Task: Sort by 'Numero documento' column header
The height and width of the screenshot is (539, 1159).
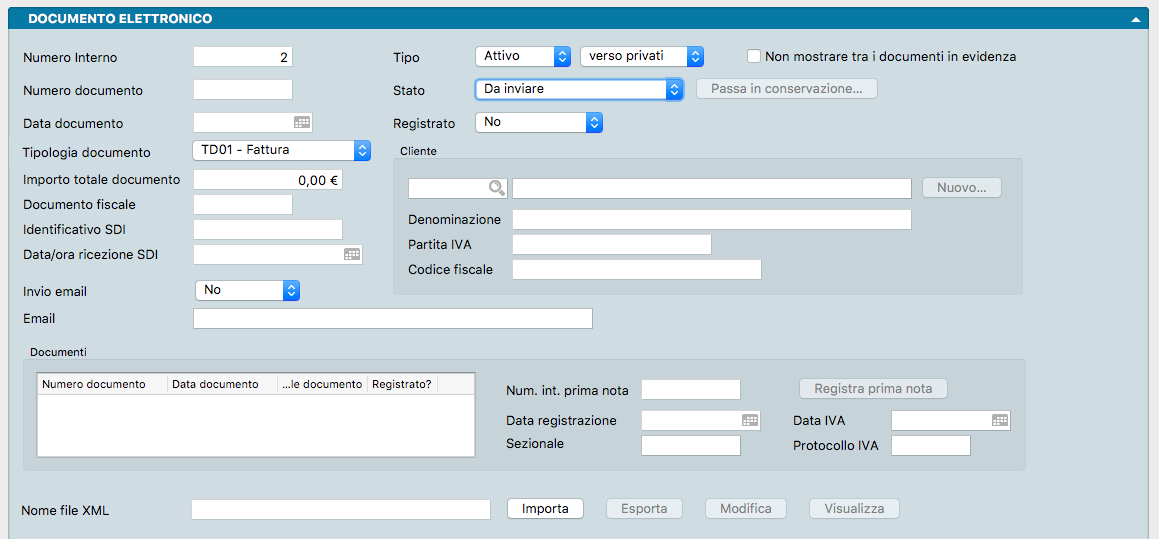Action: click(102, 385)
